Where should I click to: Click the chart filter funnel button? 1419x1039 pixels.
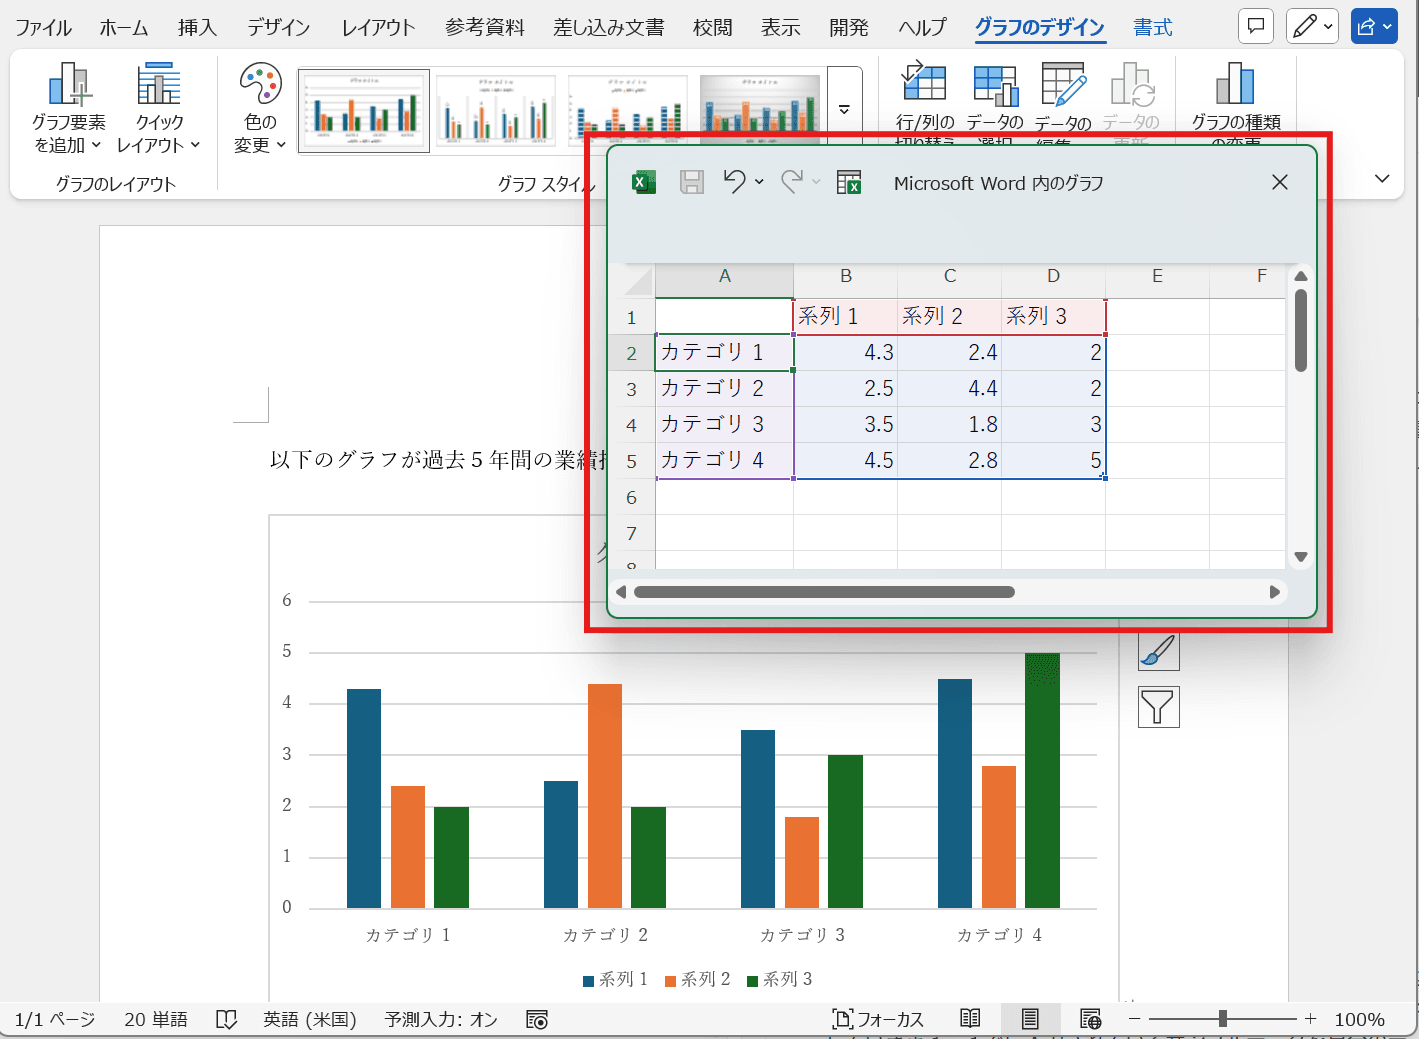click(1158, 707)
